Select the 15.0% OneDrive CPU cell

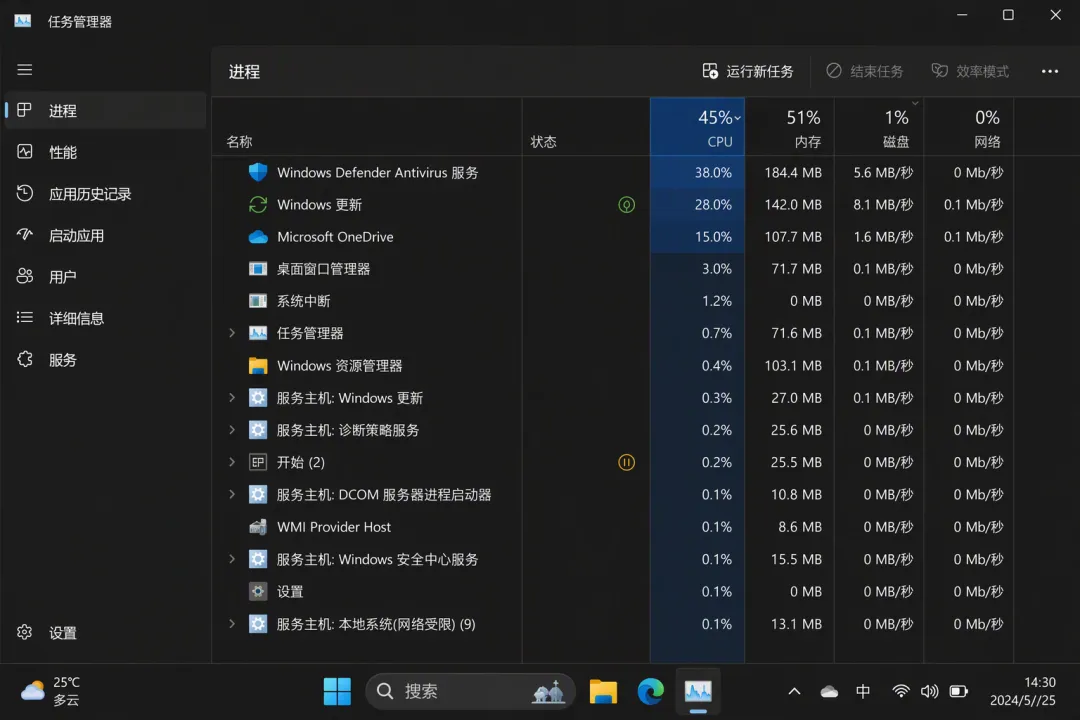click(x=697, y=237)
